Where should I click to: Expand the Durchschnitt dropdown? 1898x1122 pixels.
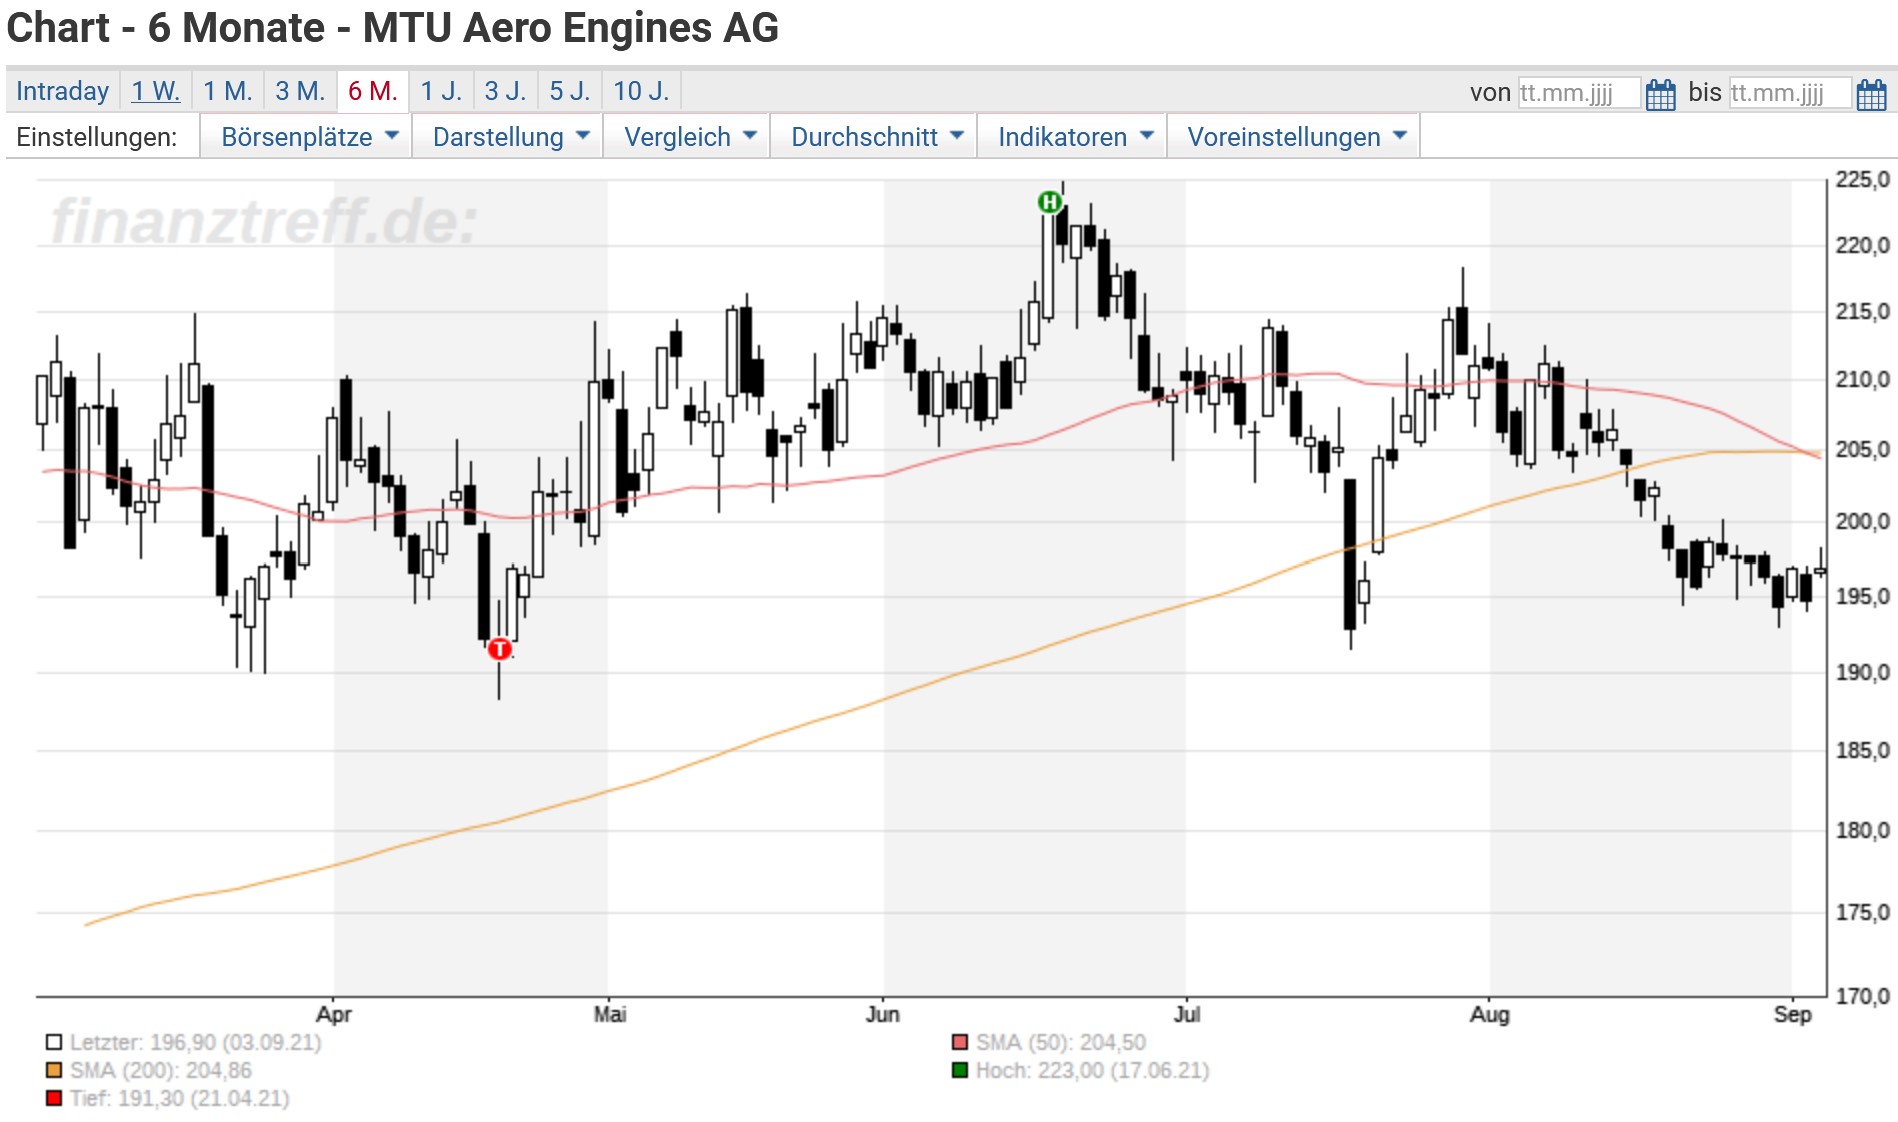874,137
